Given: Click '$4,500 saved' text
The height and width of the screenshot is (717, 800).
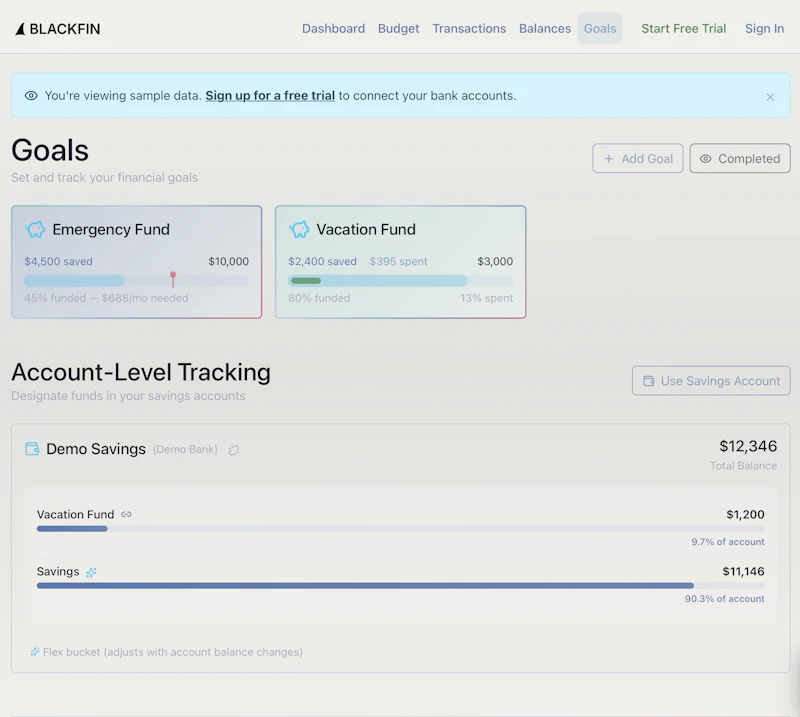Looking at the screenshot, I should [x=58, y=261].
